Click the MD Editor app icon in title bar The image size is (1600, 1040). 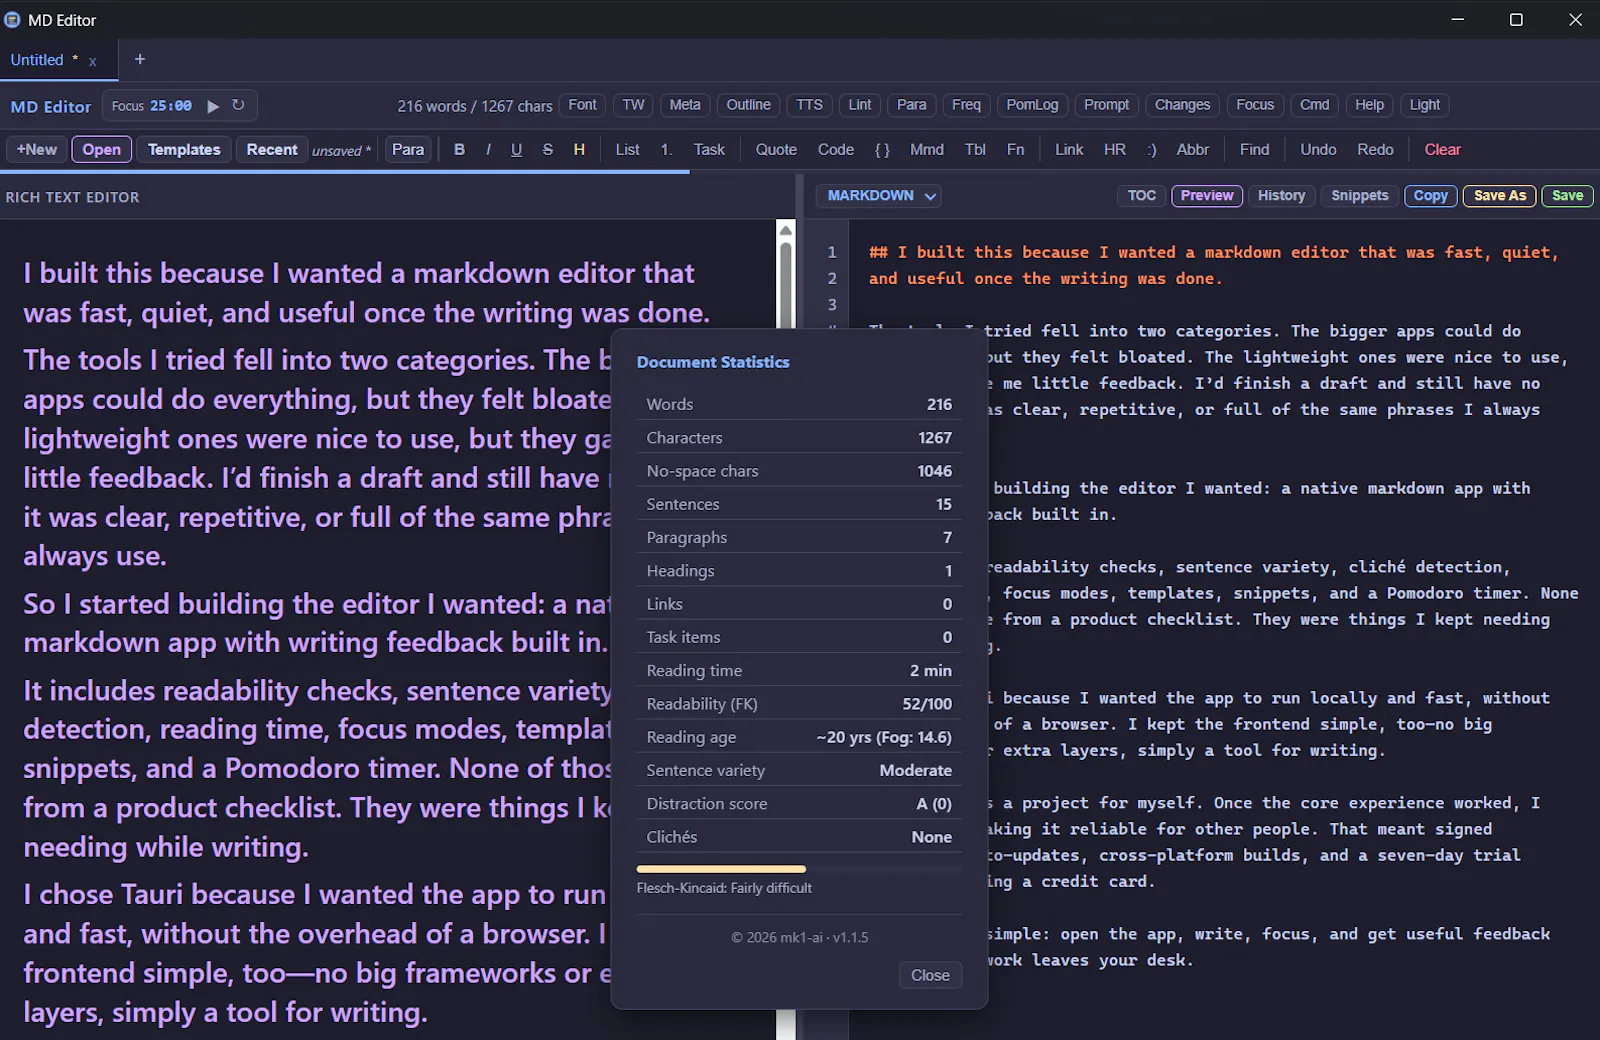[x=12, y=20]
